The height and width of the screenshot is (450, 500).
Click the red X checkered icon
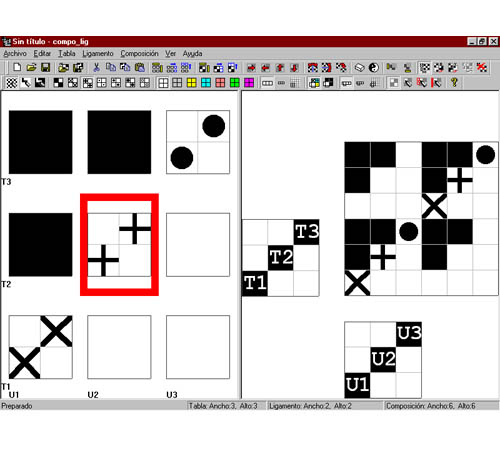click(482, 68)
